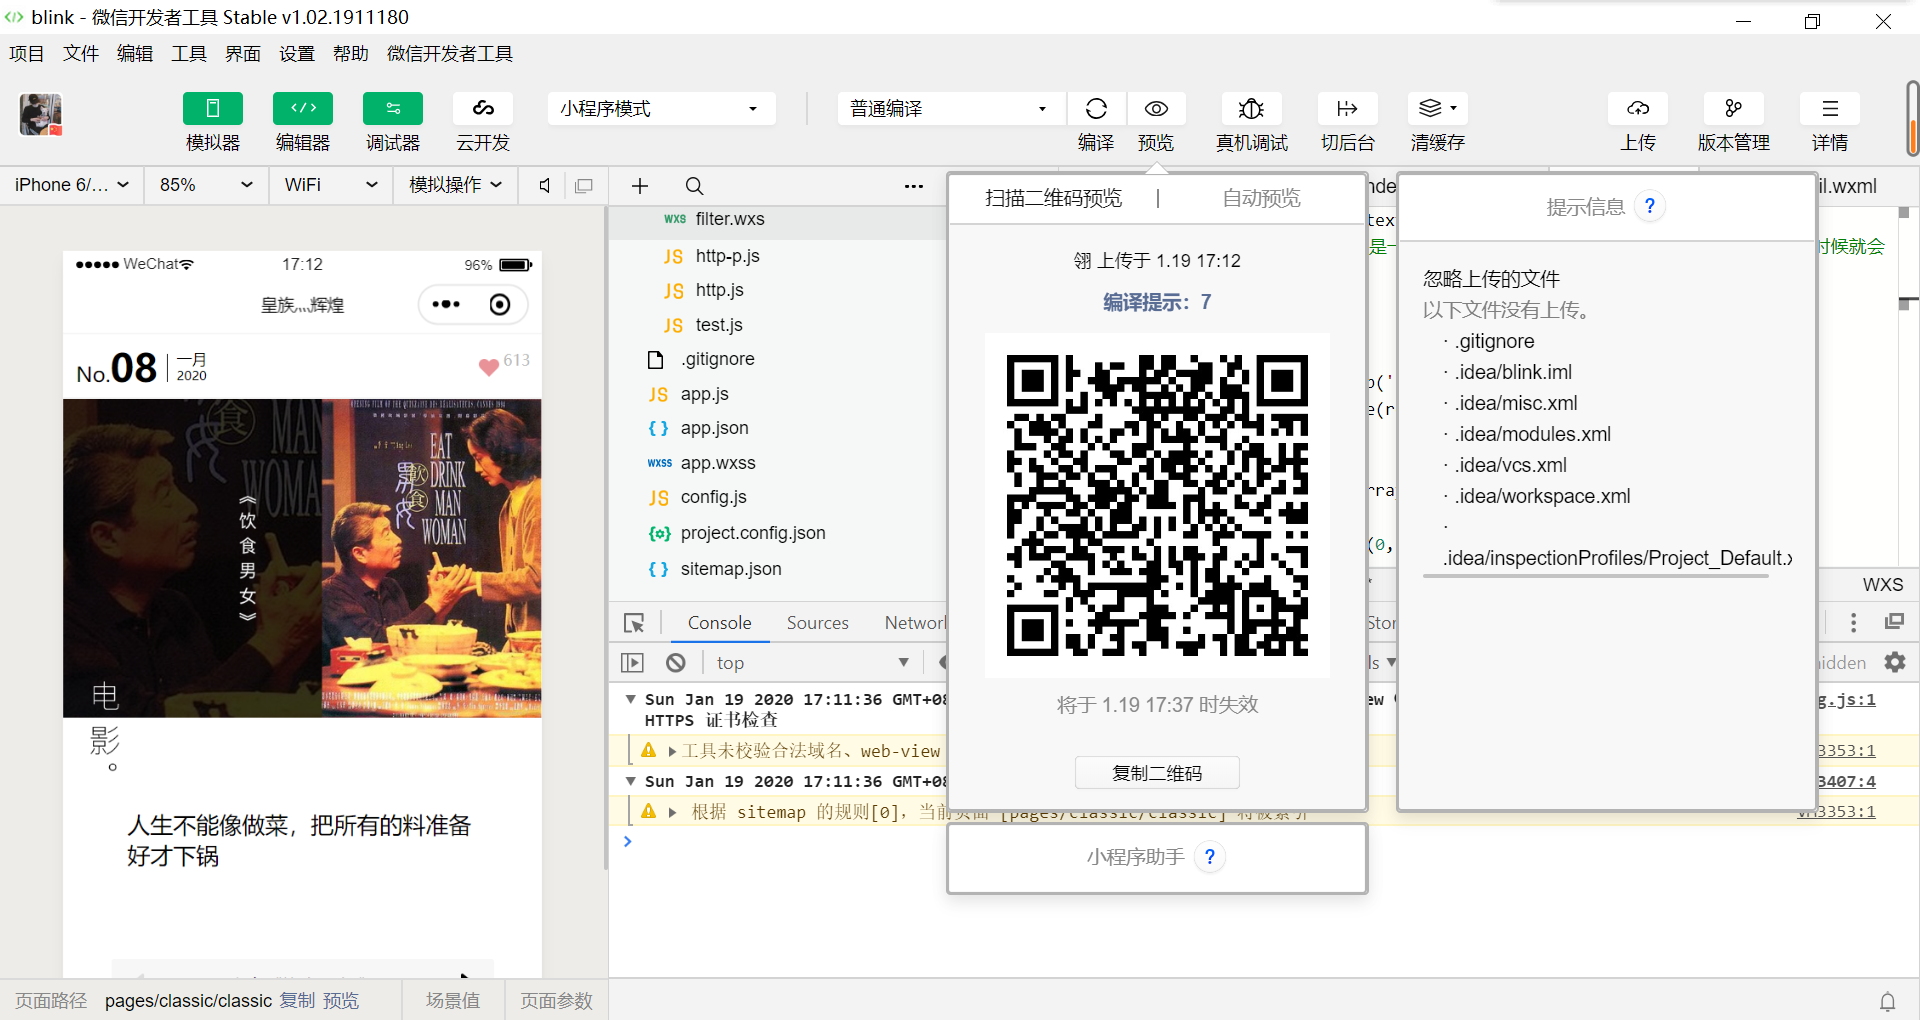This screenshot has width=1920, height=1020.
Task: Open the top context dropdown
Action: pyautogui.click(x=812, y=663)
